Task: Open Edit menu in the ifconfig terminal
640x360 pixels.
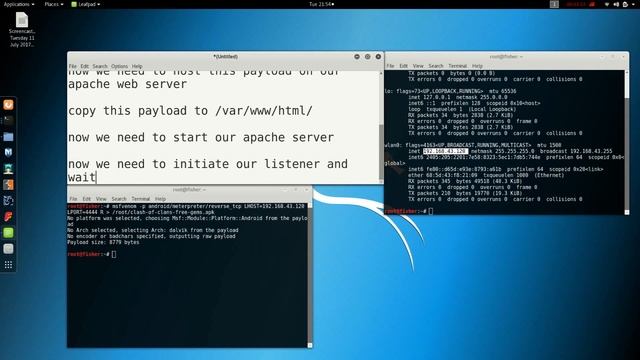Action: [403, 66]
